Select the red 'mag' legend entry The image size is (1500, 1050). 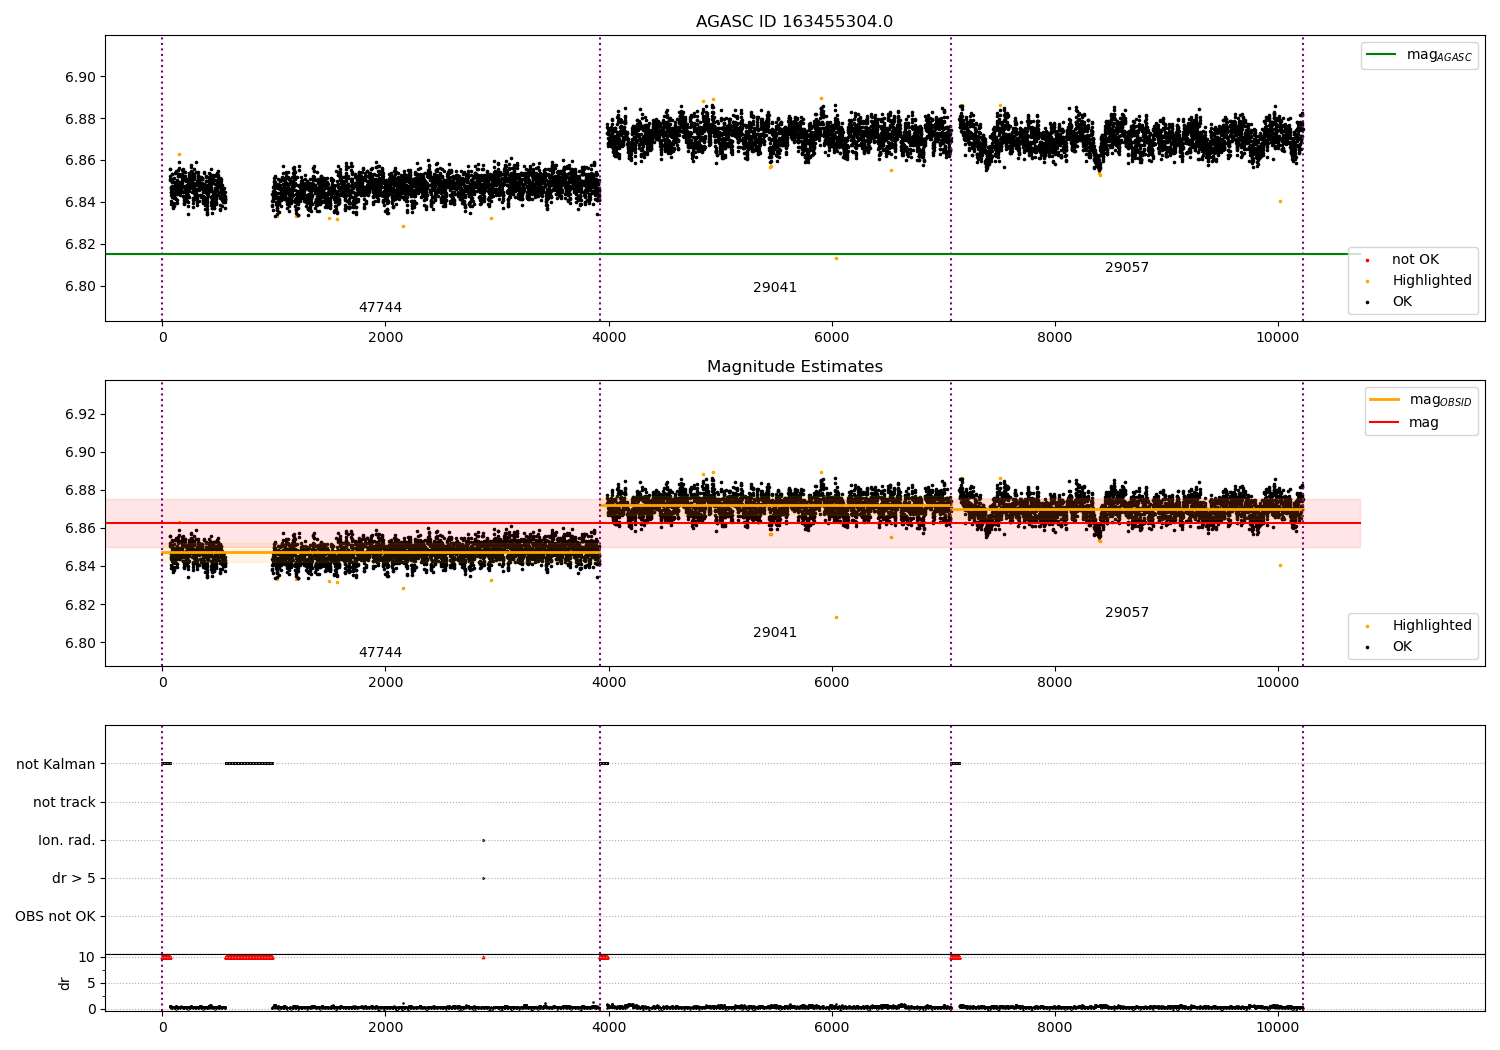(x=1405, y=423)
